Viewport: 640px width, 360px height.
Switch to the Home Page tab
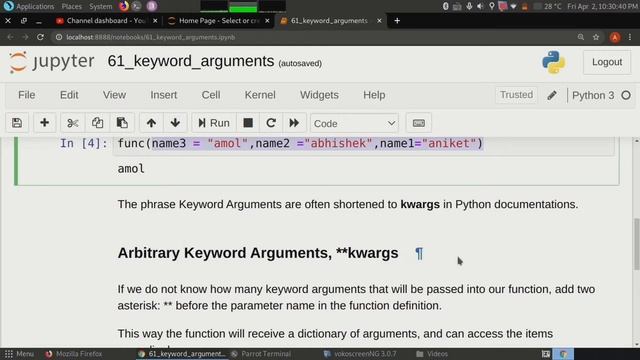(219, 21)
